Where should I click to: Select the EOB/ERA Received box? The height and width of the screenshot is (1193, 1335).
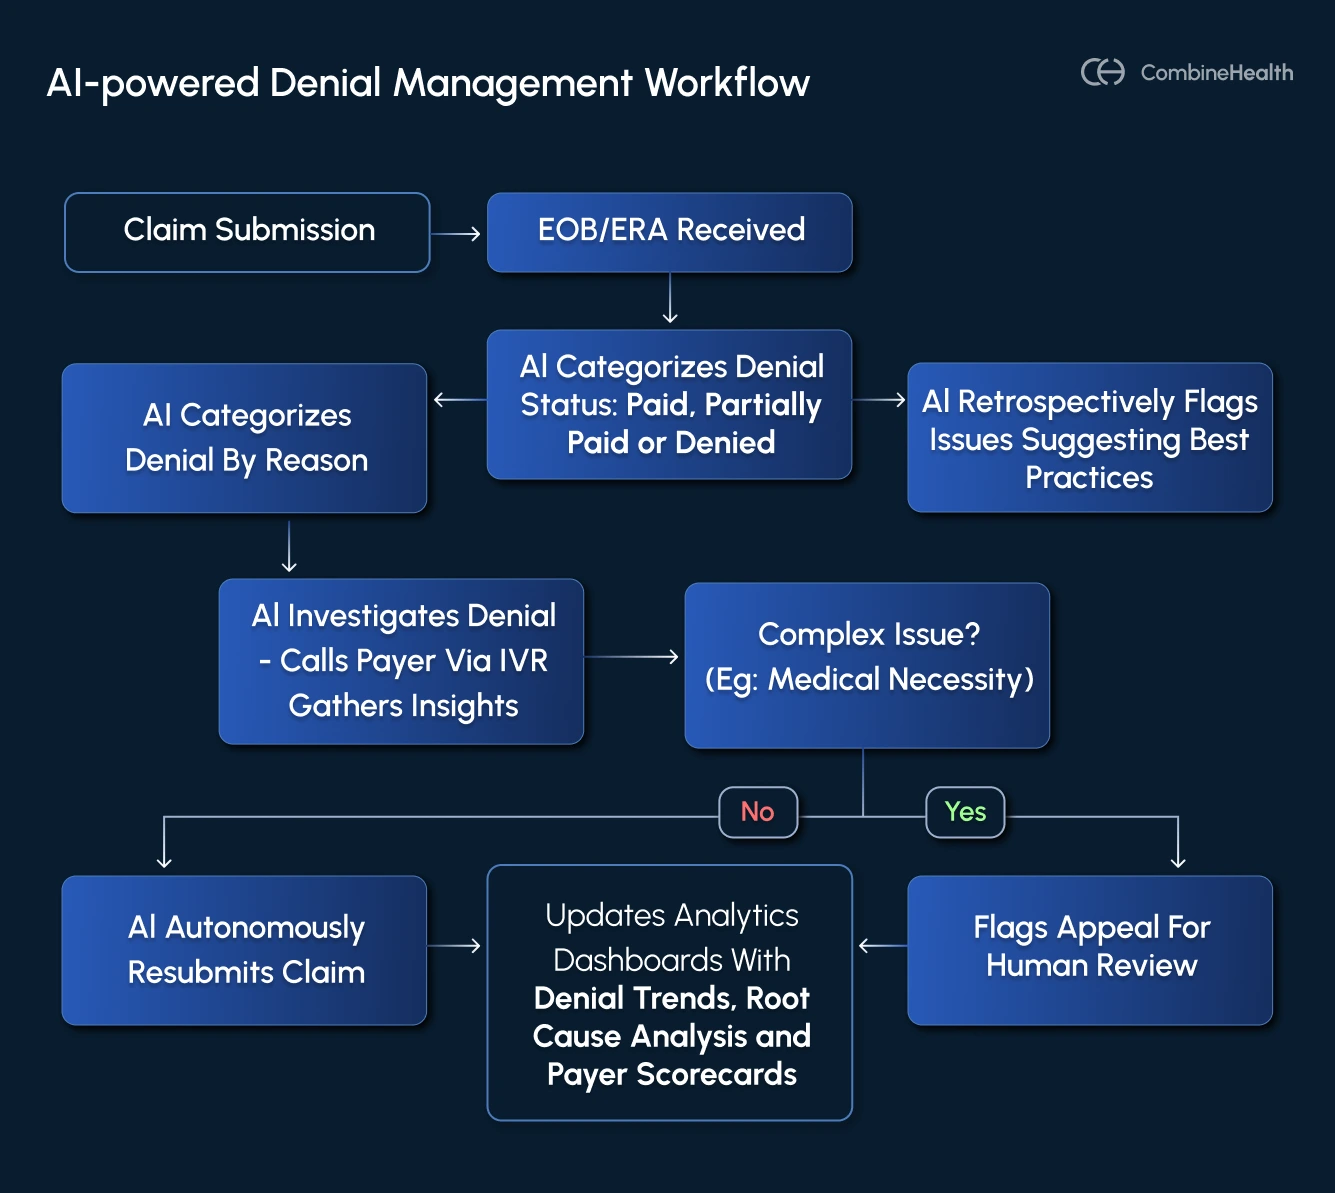click(x=670, y=232)
